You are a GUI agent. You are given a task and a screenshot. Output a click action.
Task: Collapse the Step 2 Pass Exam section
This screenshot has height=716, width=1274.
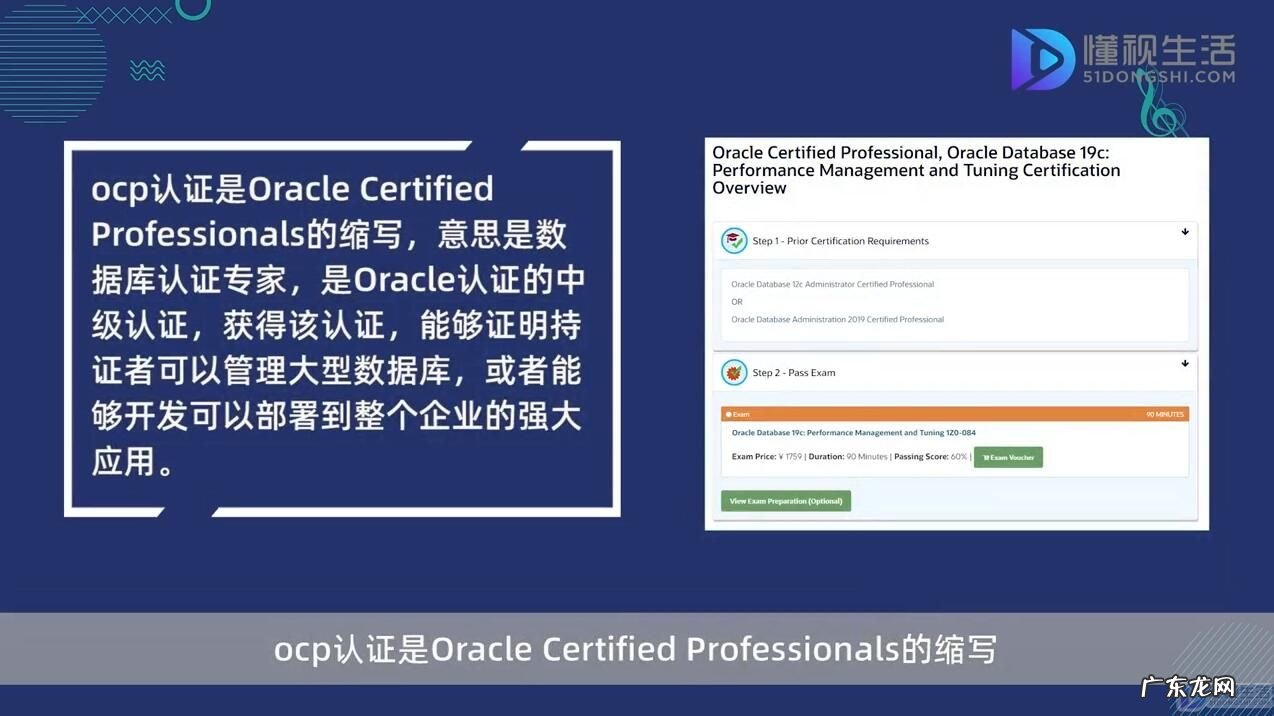coord(1184,363)
